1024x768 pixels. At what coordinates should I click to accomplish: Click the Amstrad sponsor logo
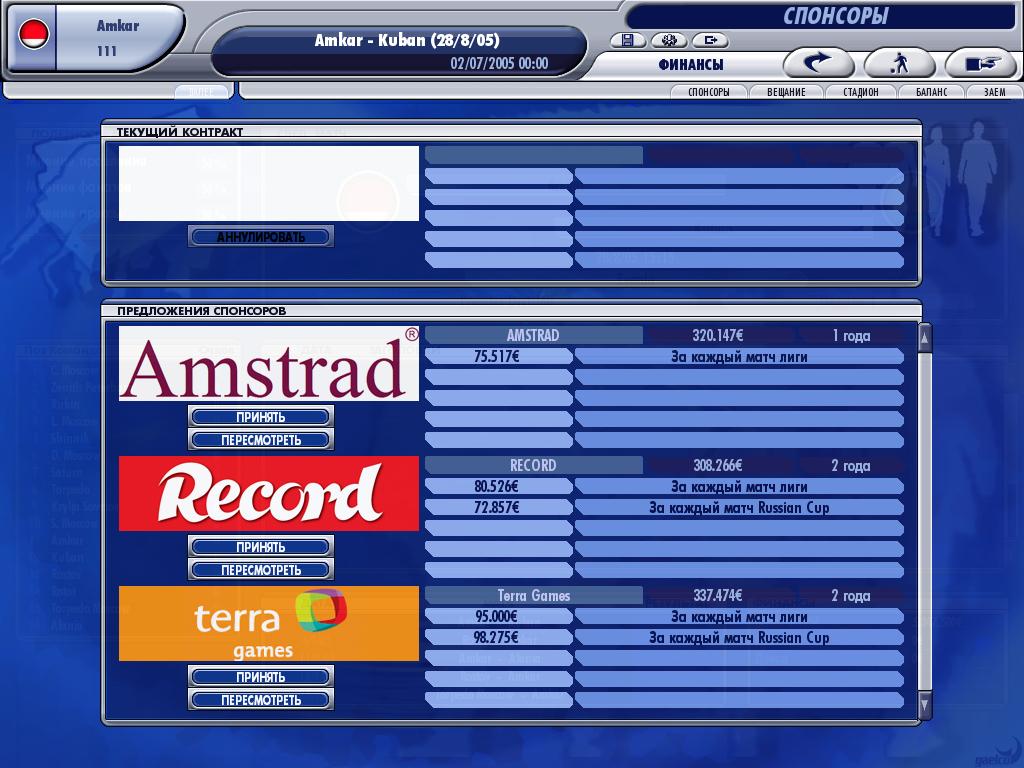[x=268, y=364]
